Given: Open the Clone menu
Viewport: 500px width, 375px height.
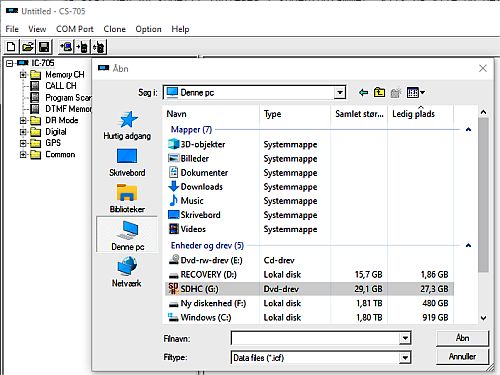Looking at the screenshot, I should click(x=114, y=29).
